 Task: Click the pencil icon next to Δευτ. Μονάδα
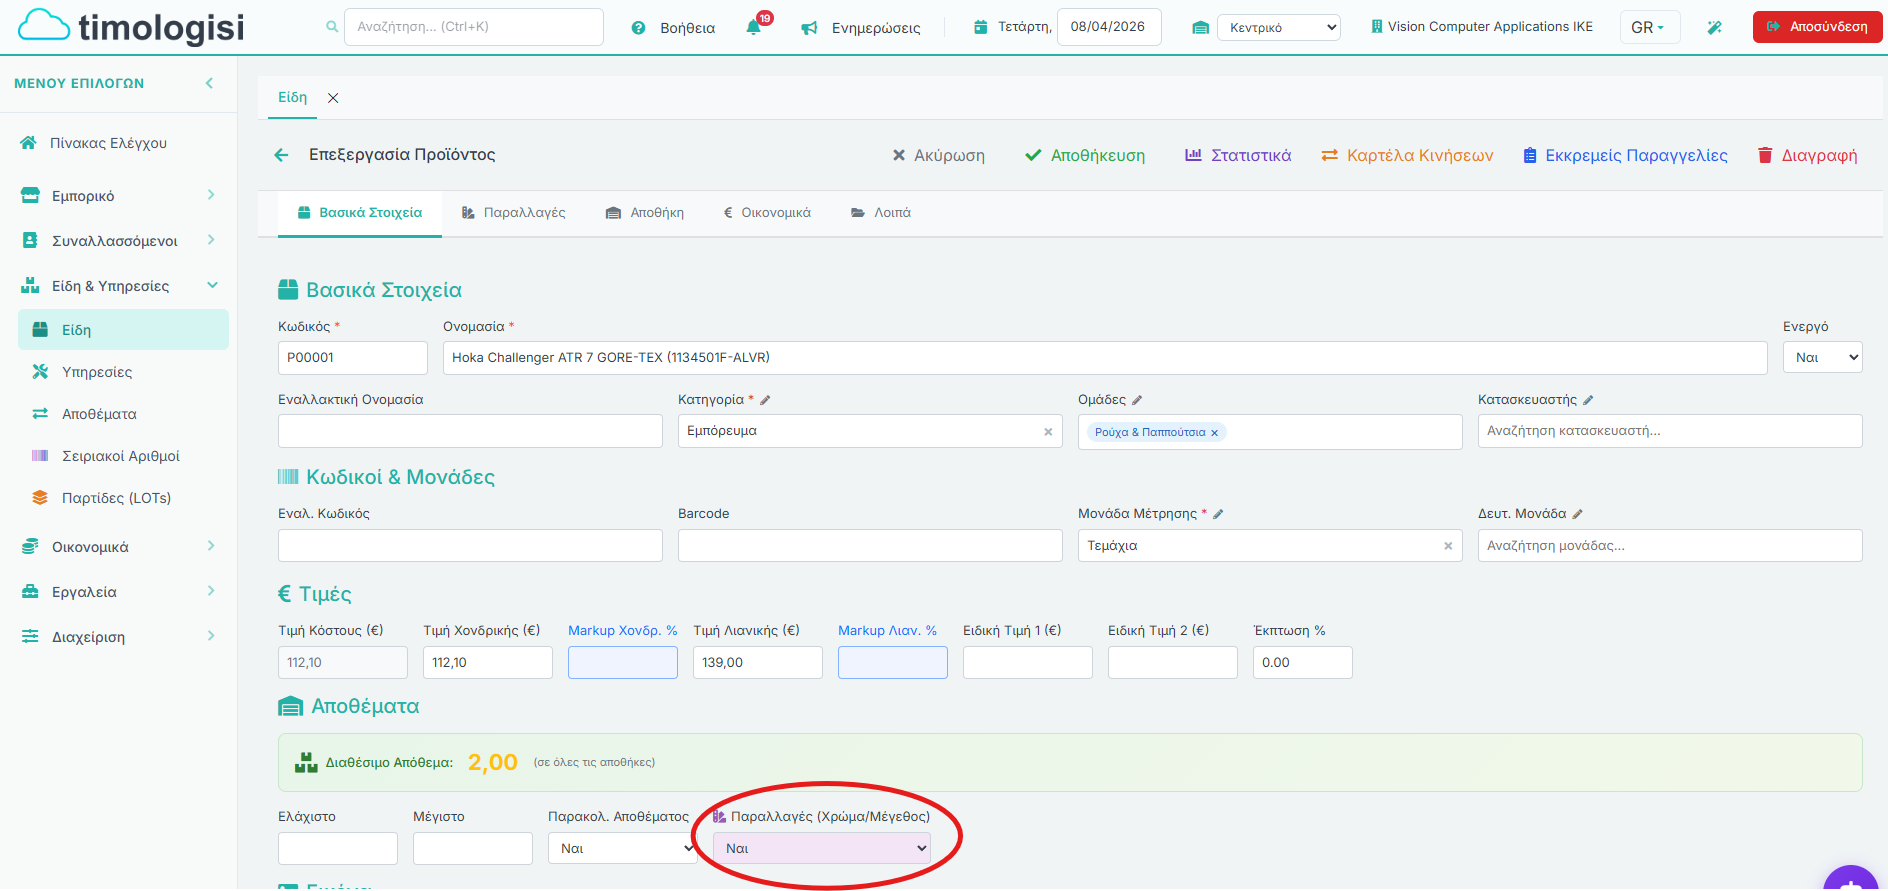click(1578, 514)
